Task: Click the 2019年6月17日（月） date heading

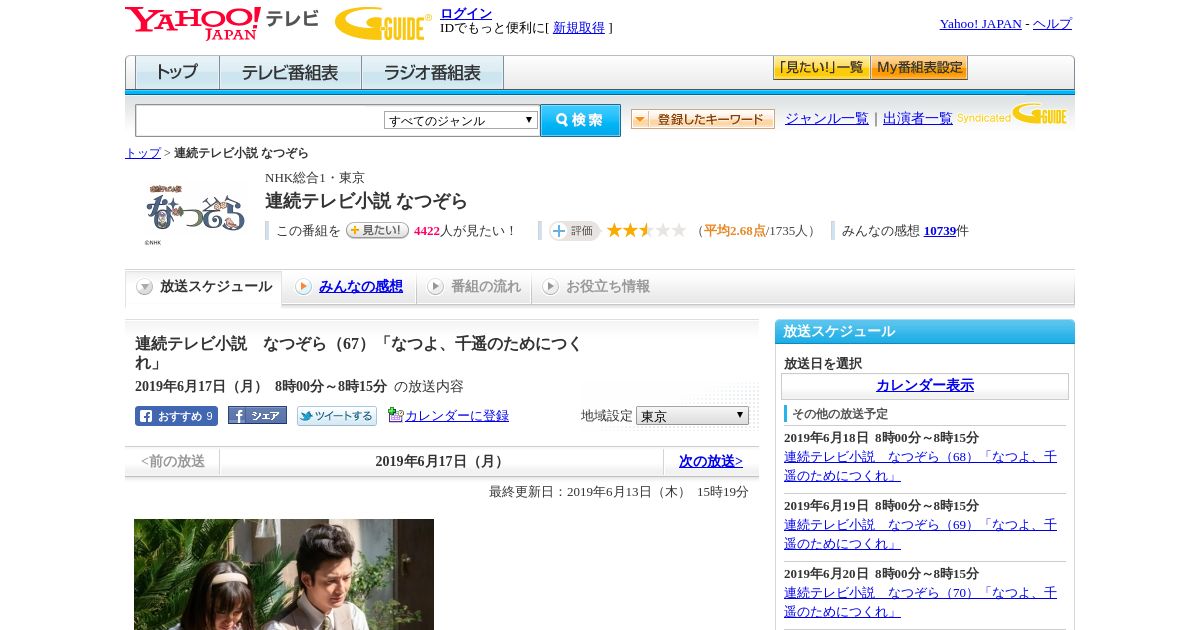Action: pos(441,461)
